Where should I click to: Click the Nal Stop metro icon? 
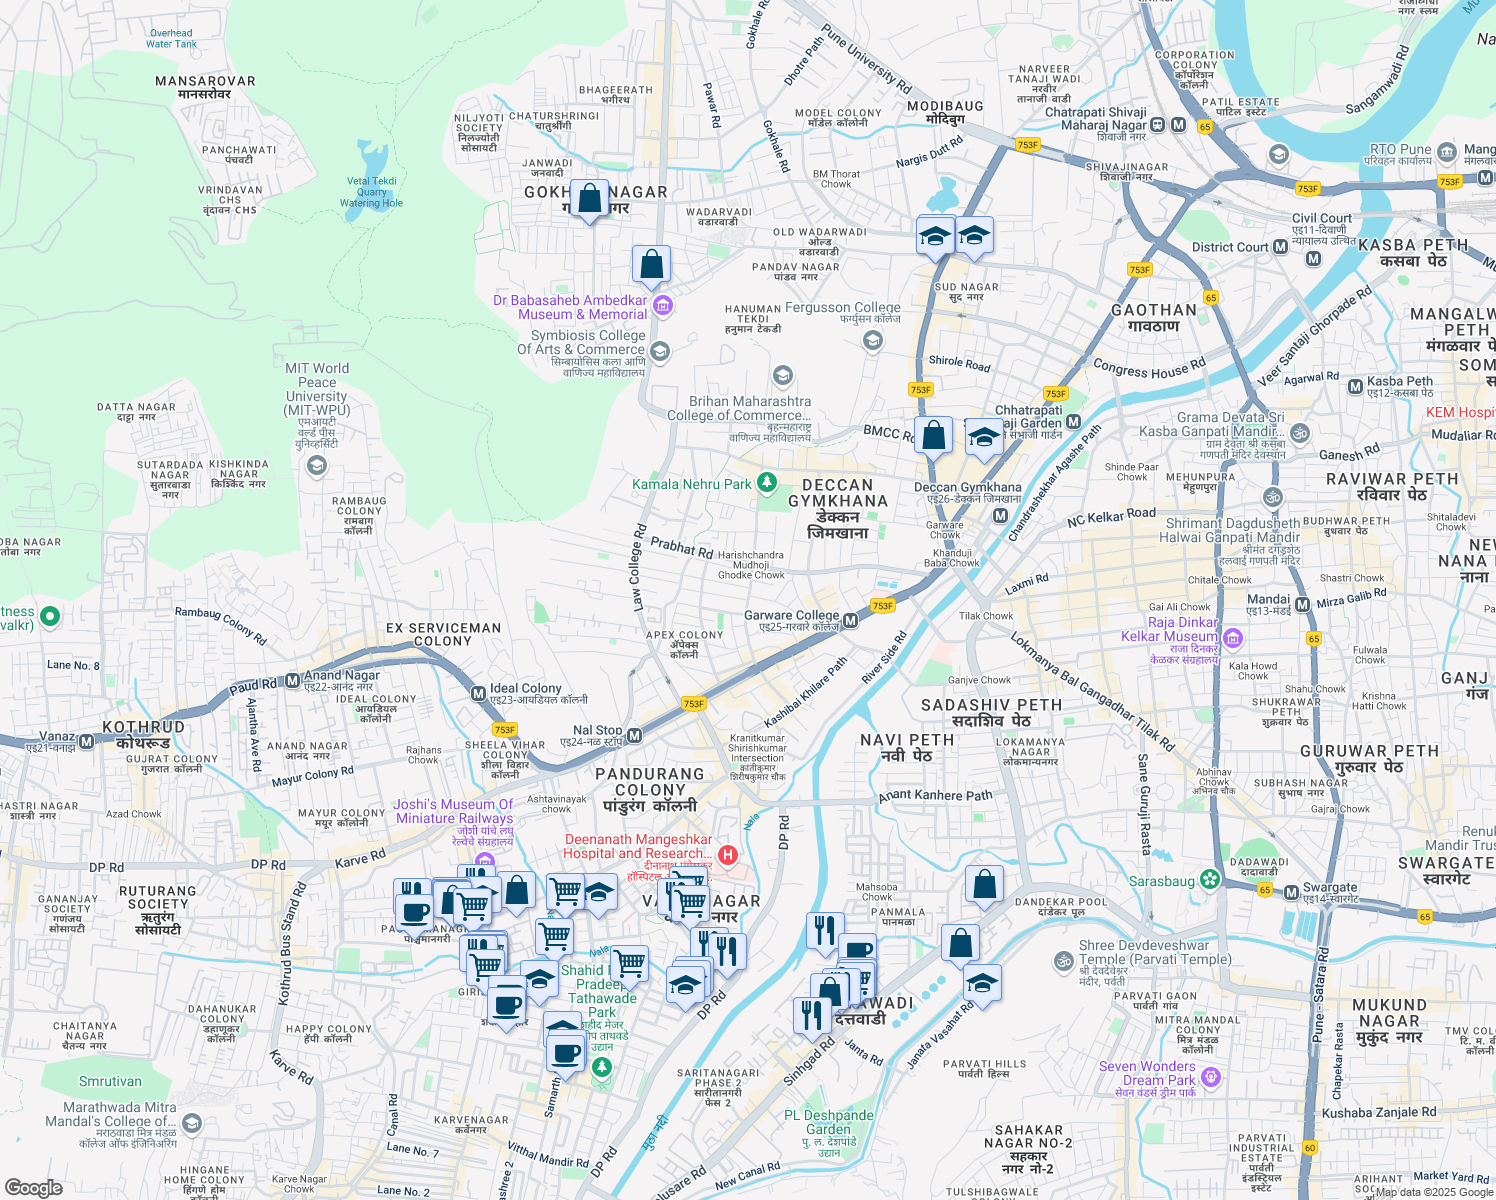pos(634,736)
